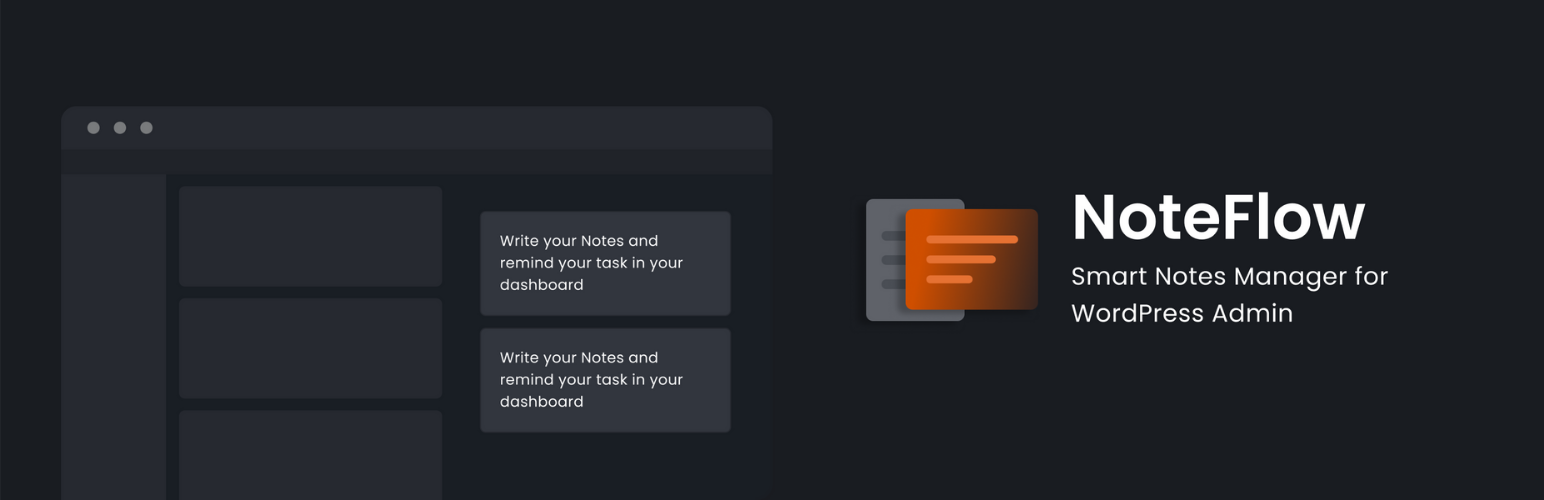Click the "Smart Notes Manager for" subtitle line
Viewport: 1544px width, 500px height.
pos(1229,276)
